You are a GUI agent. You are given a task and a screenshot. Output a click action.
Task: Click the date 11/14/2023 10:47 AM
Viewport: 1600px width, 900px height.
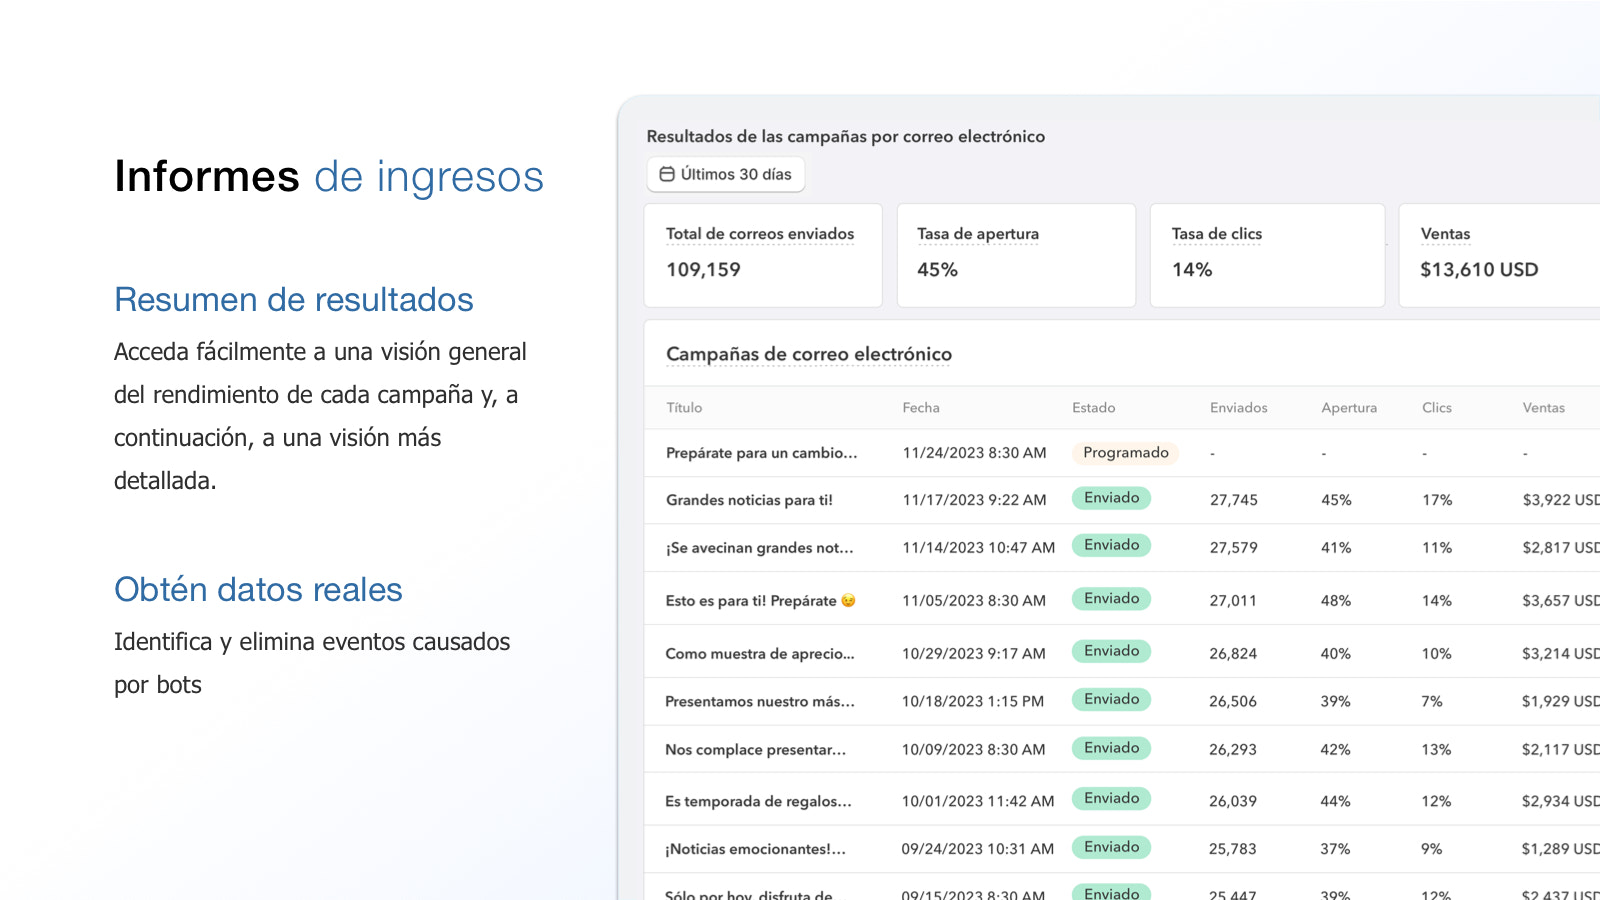pyautogui.click(x=978, y=548)
